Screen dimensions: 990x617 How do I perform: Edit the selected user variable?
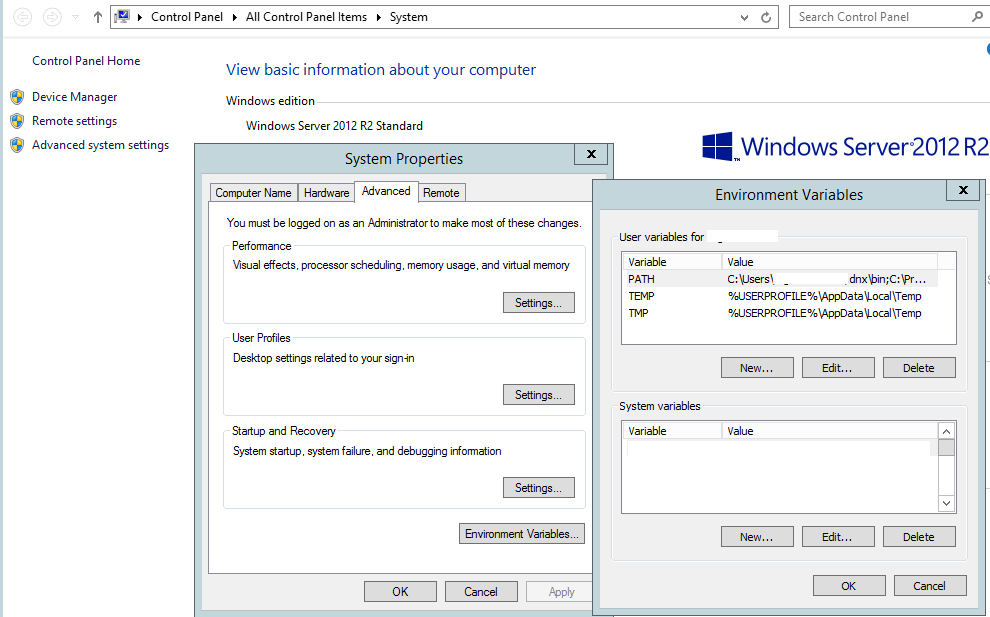click(x=838, y=368)
